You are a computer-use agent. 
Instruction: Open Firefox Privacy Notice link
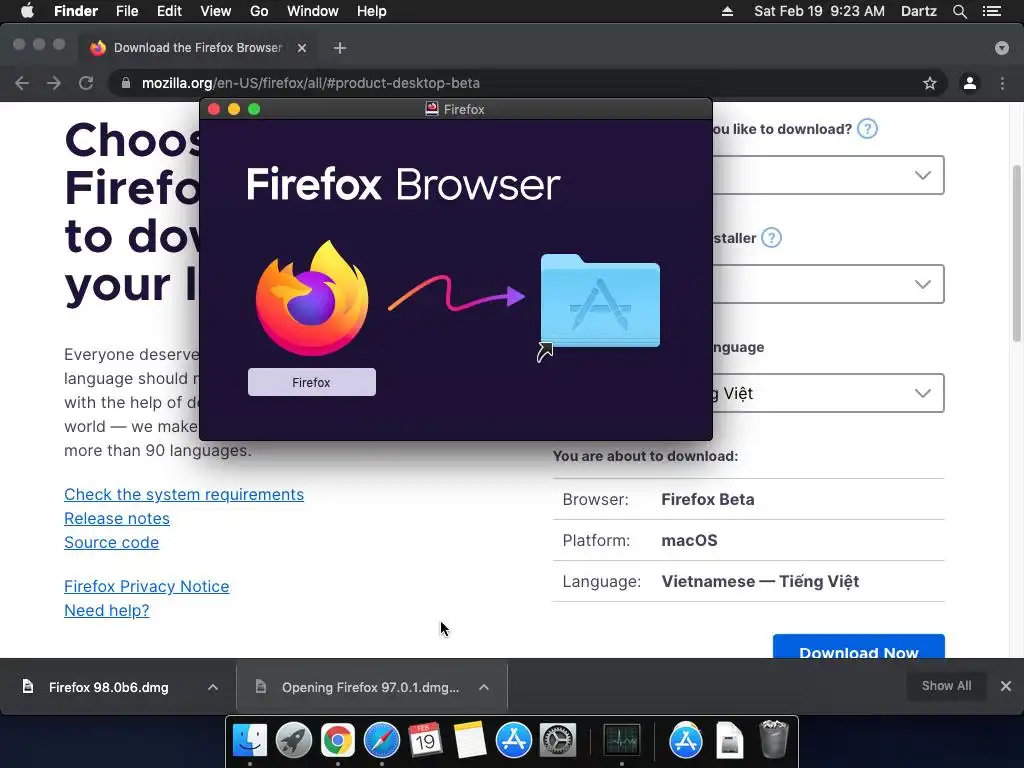(x=147, y=586)
